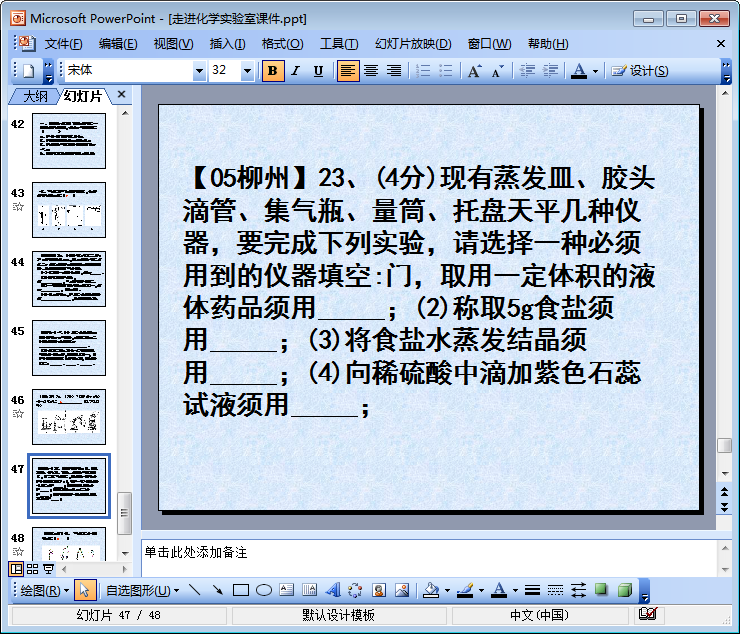Apply the line color brush

pyautogui.click(x=465, y=590)
